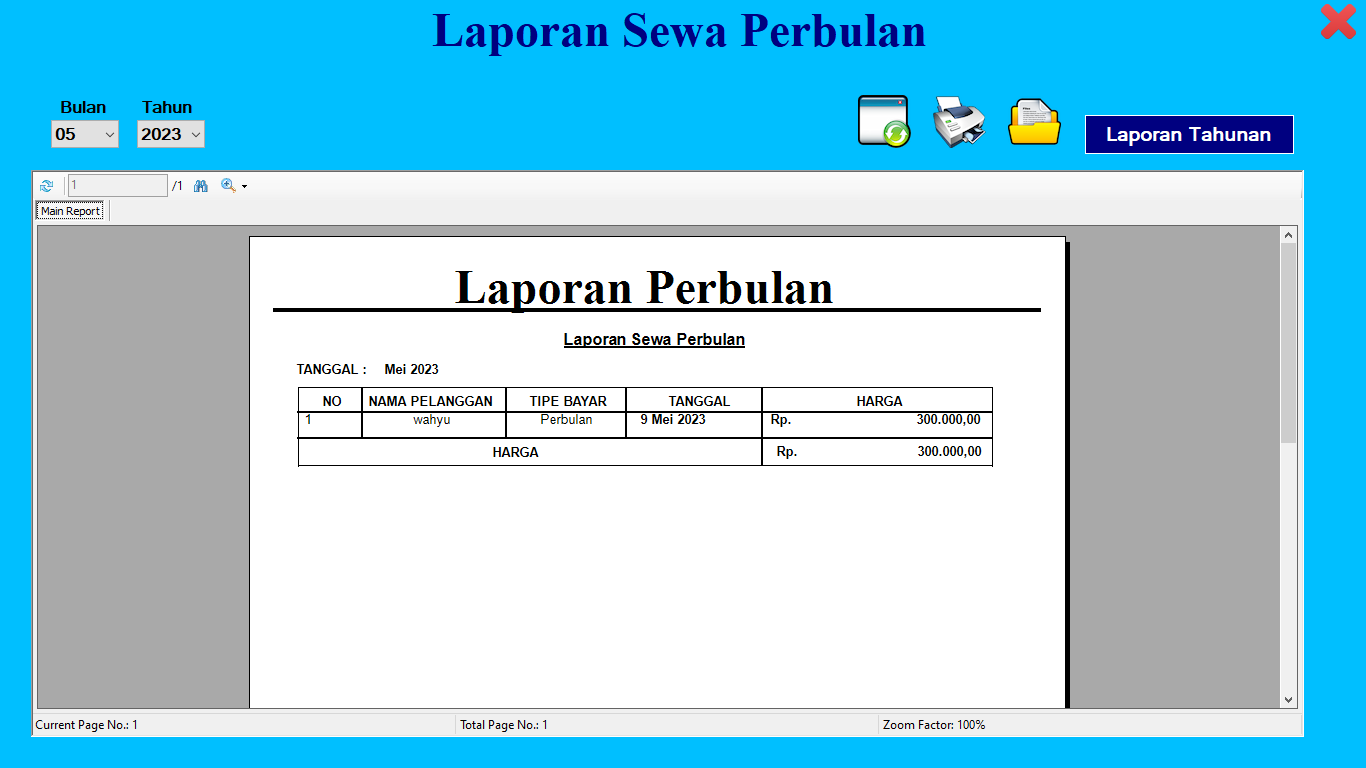This screenshot has width=1366, height=768.
Task: Click the Total Page No. status text
Action: tap(504, 725)
